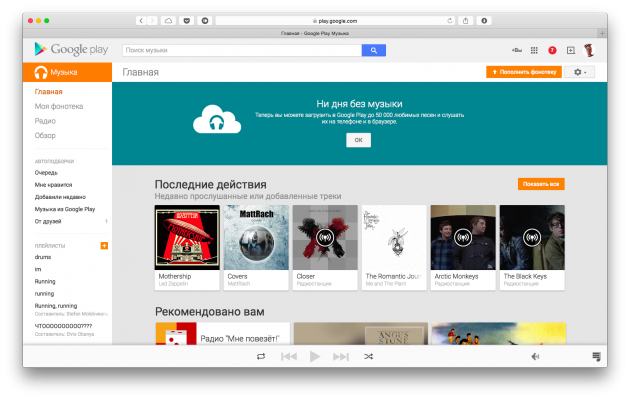The width and height of the screenshot is (630, 400).
Task: Click the Музыка section header
Action: coord(68,72)
